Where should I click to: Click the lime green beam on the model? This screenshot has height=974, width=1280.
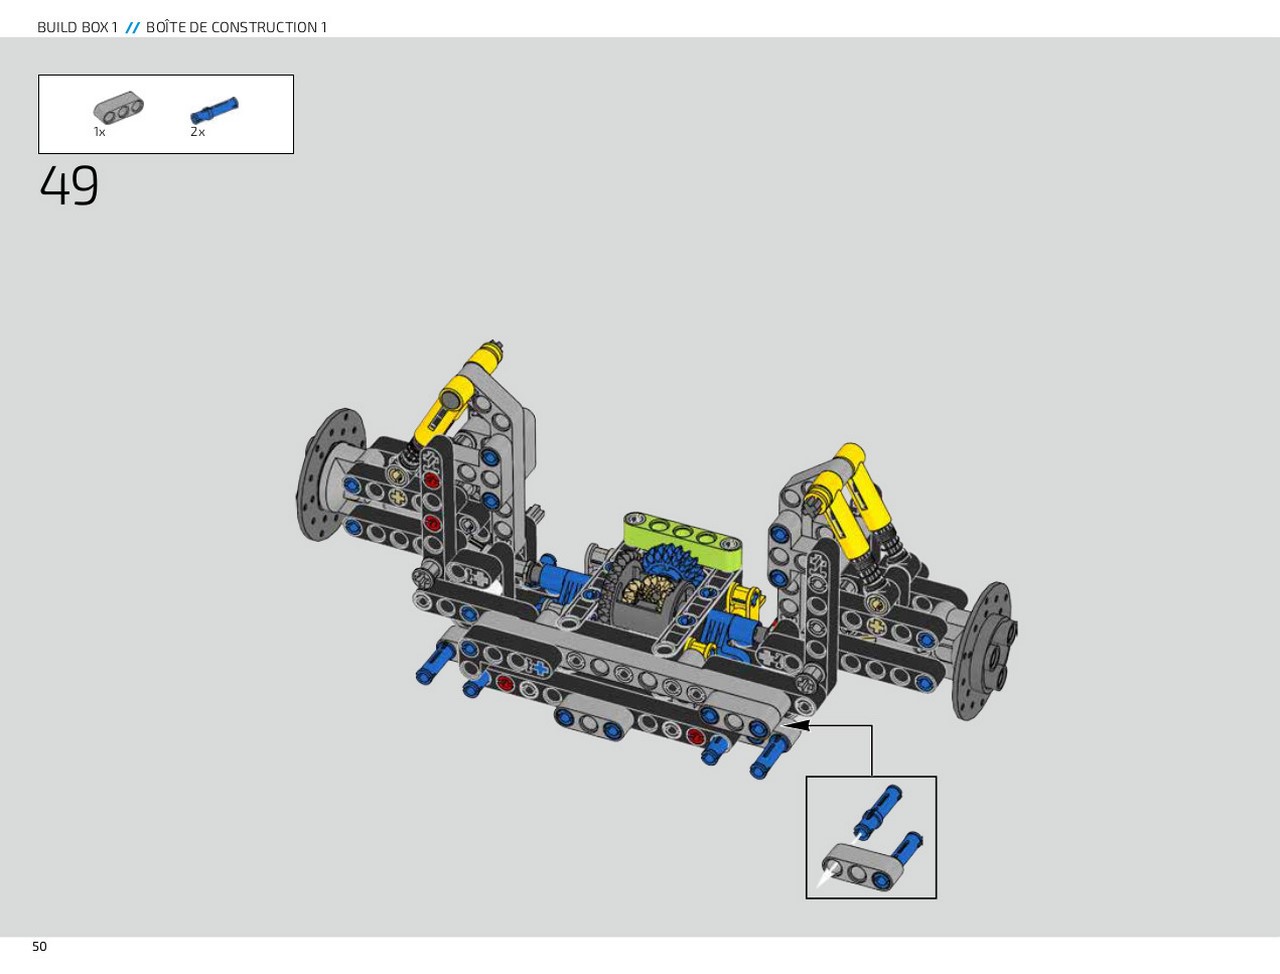click(x=683, y=541)
